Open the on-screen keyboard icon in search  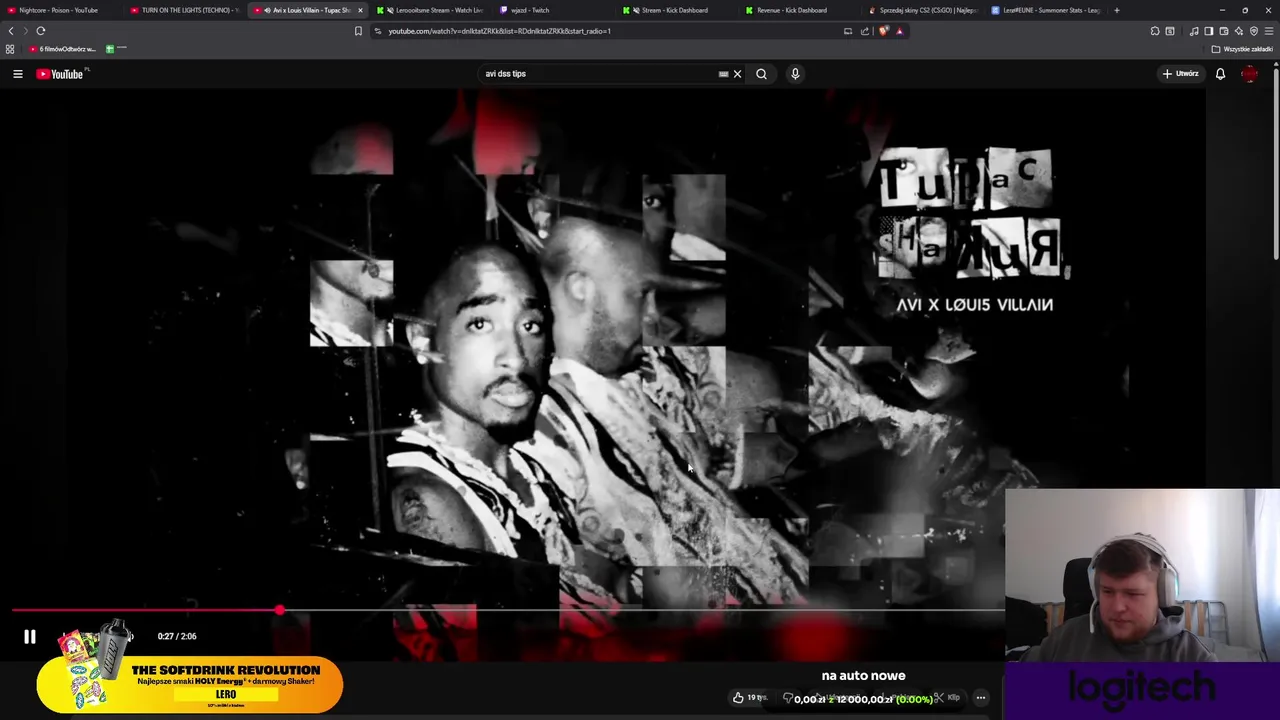coord(723,74)
